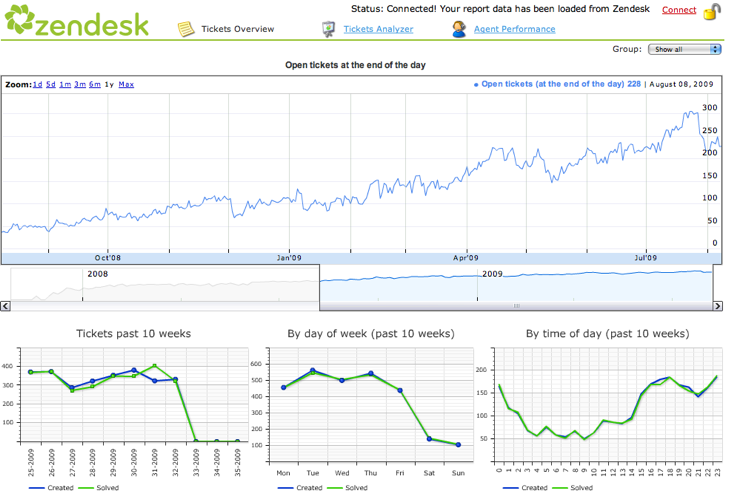Click the padlock icon beside Connect
Screen dimensions: 729x494
pos(711,11)
